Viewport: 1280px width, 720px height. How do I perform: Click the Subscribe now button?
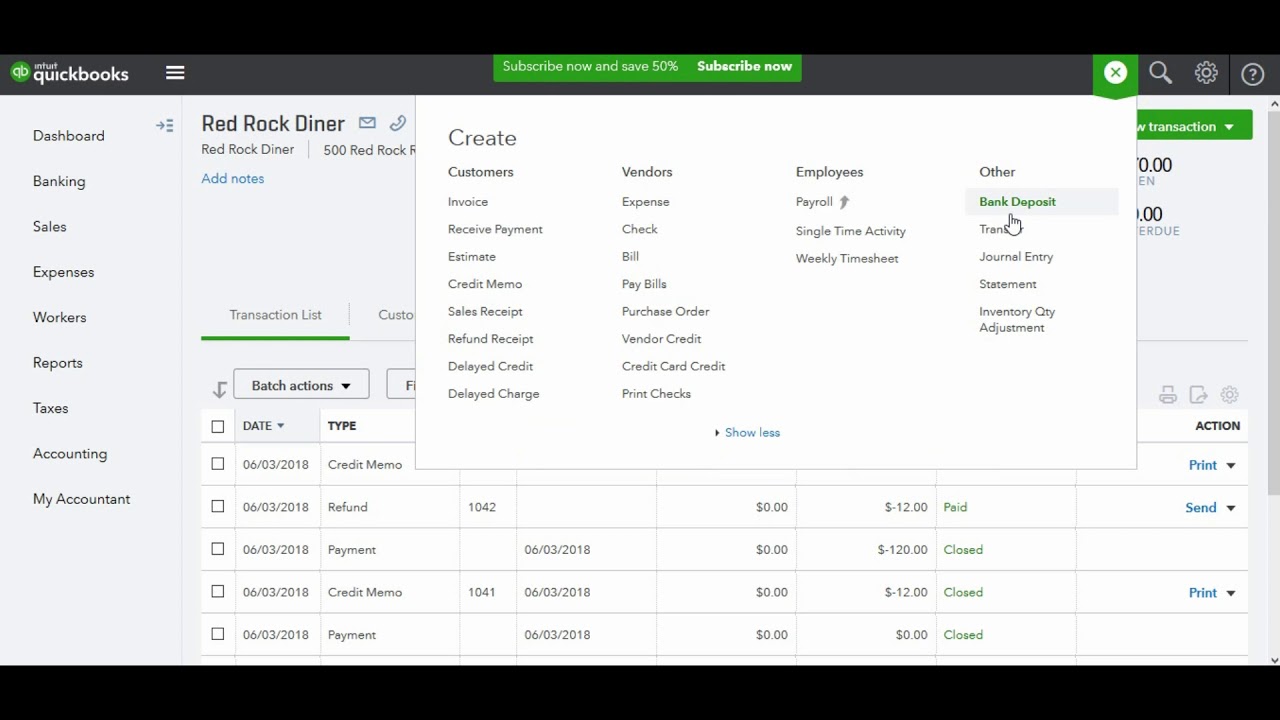pos(744,66)
